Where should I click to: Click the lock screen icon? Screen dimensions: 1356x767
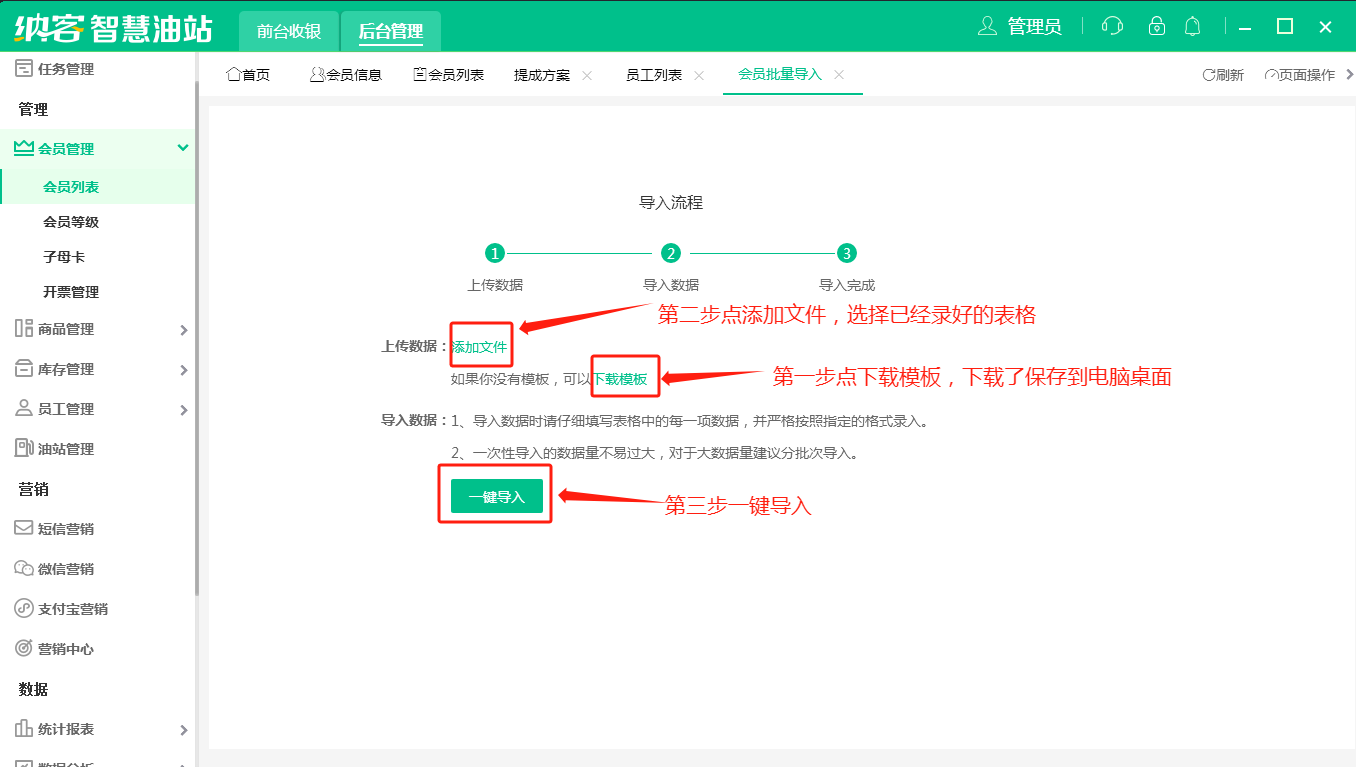click(1157, 27)
